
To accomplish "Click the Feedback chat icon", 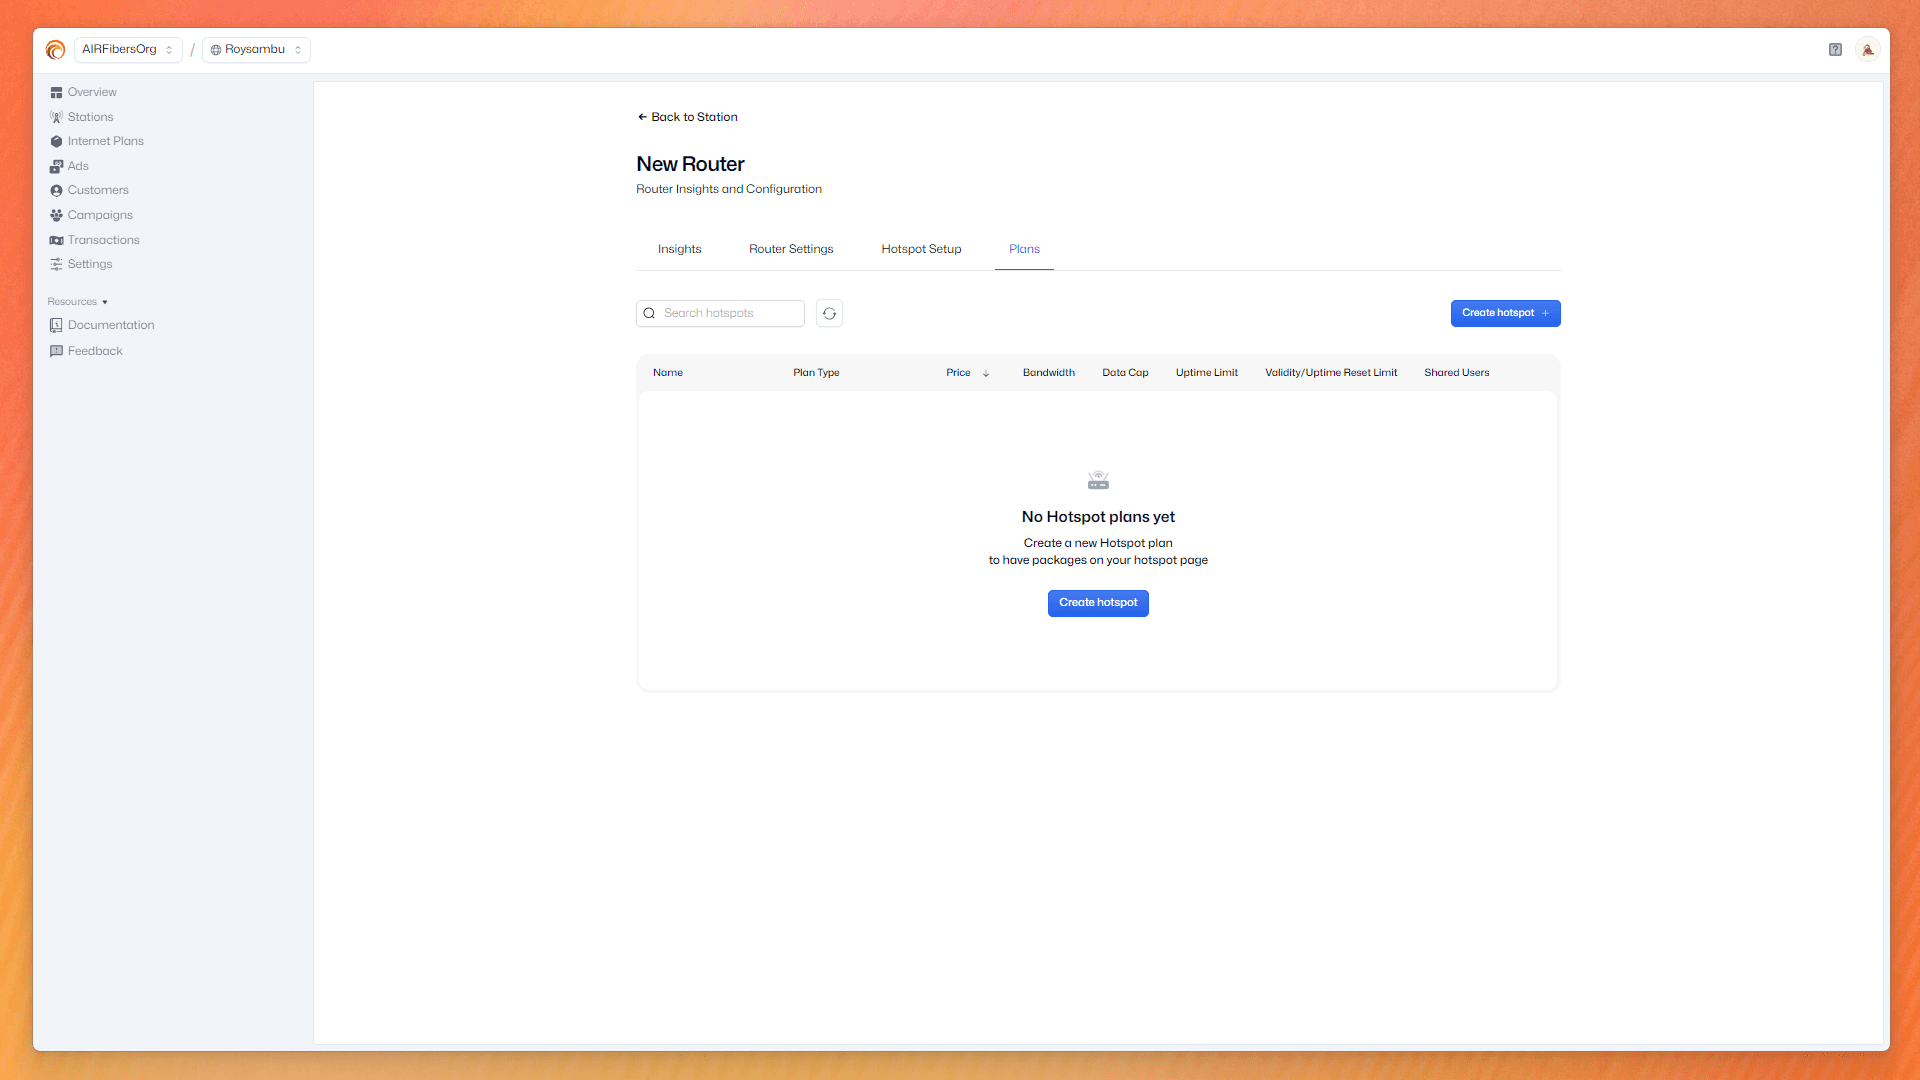I will click(56, 351).
